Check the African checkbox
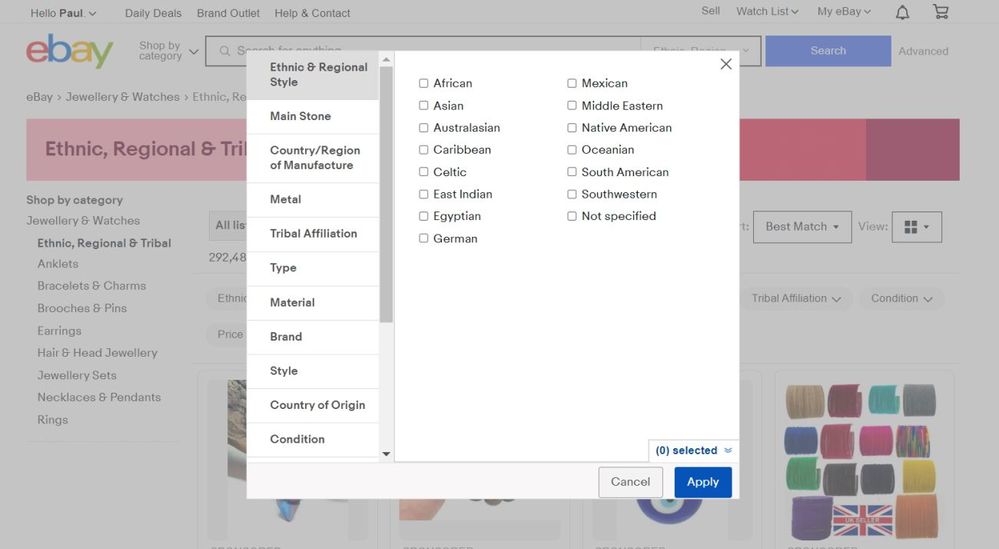999x549 pixels. (424, 84)
